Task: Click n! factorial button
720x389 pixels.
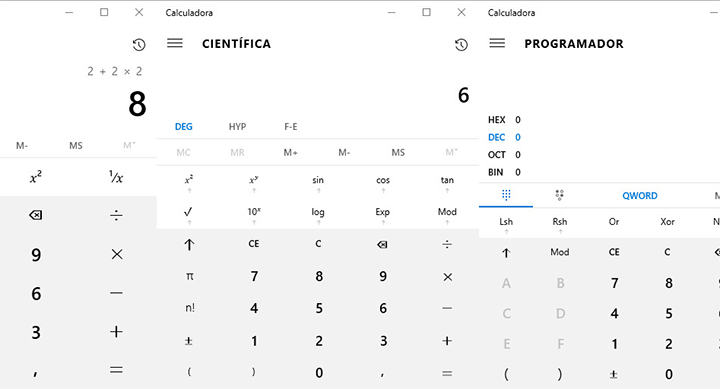Action: [190, 308]
